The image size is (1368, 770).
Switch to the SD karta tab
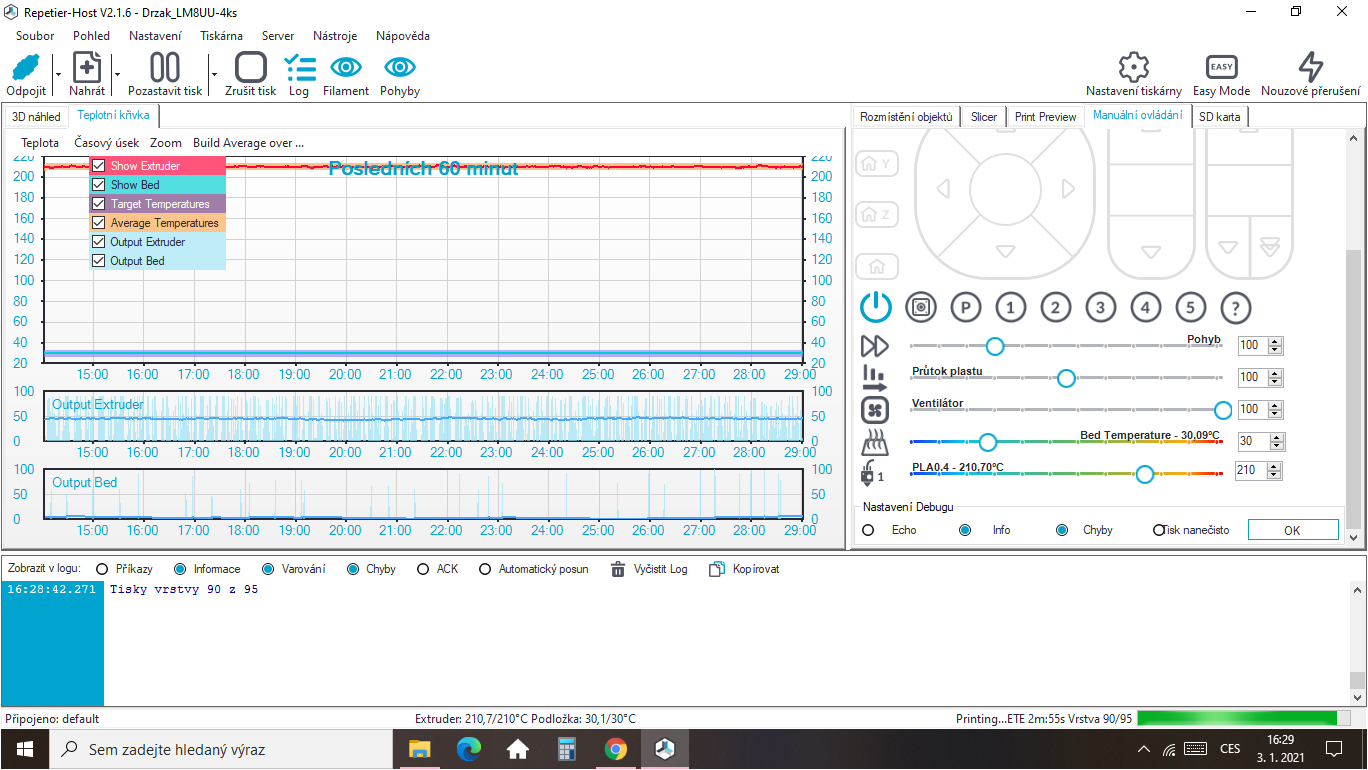(x=1219, y=117)
